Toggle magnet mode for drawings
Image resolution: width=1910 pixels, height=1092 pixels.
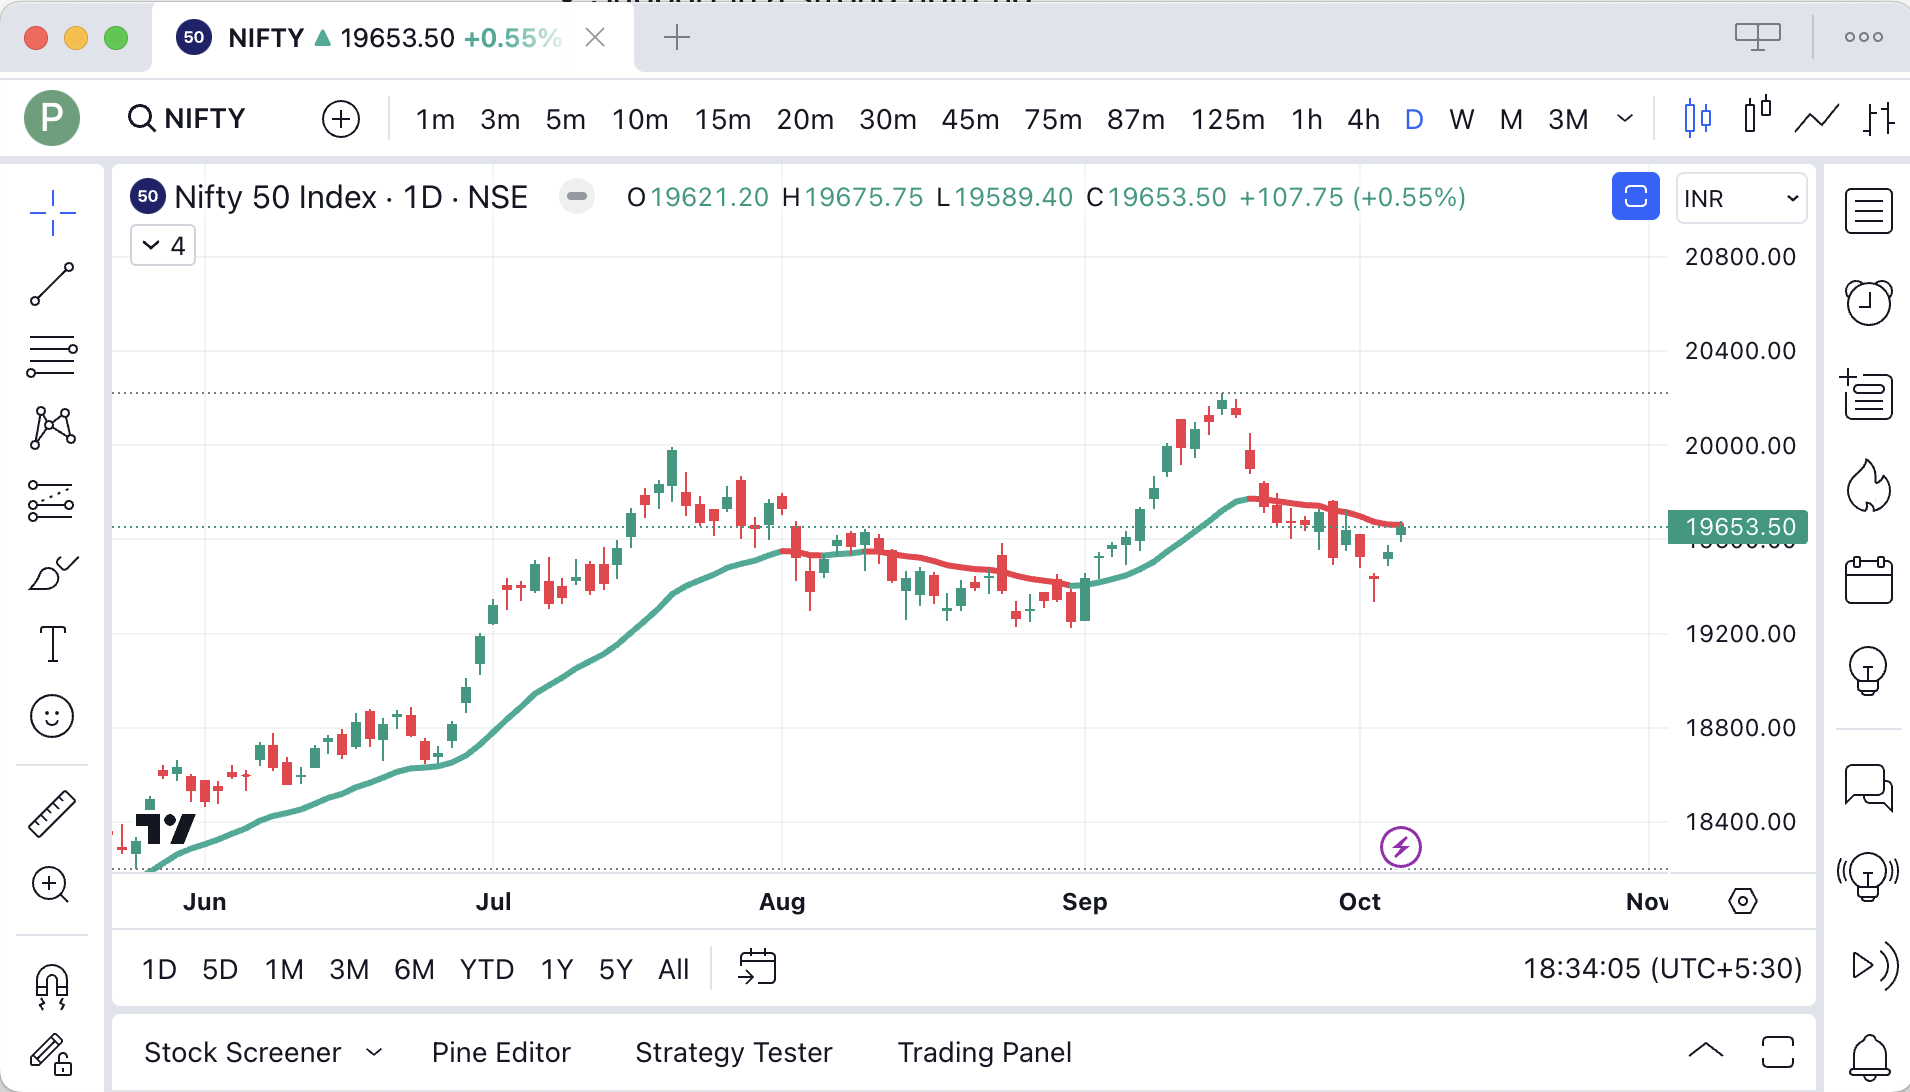coord(52,986)
